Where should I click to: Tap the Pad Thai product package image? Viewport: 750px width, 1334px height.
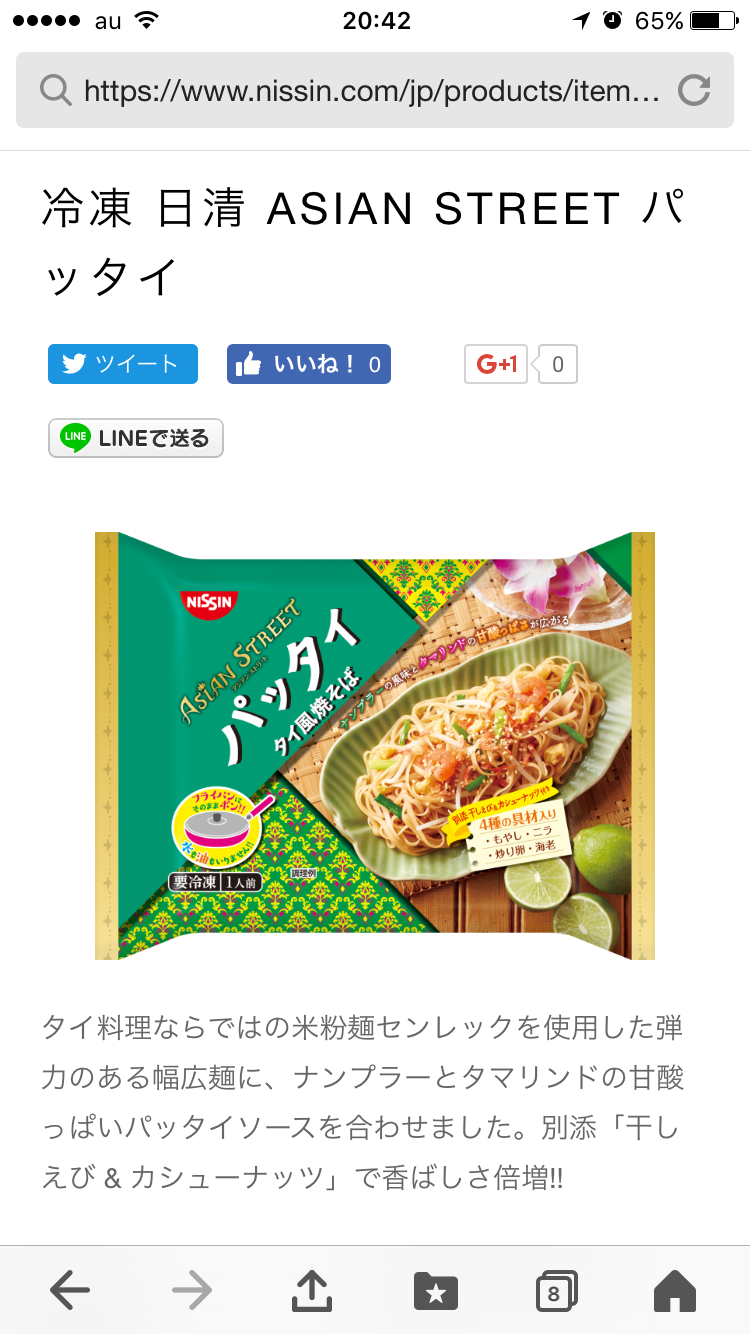(375, 746)
